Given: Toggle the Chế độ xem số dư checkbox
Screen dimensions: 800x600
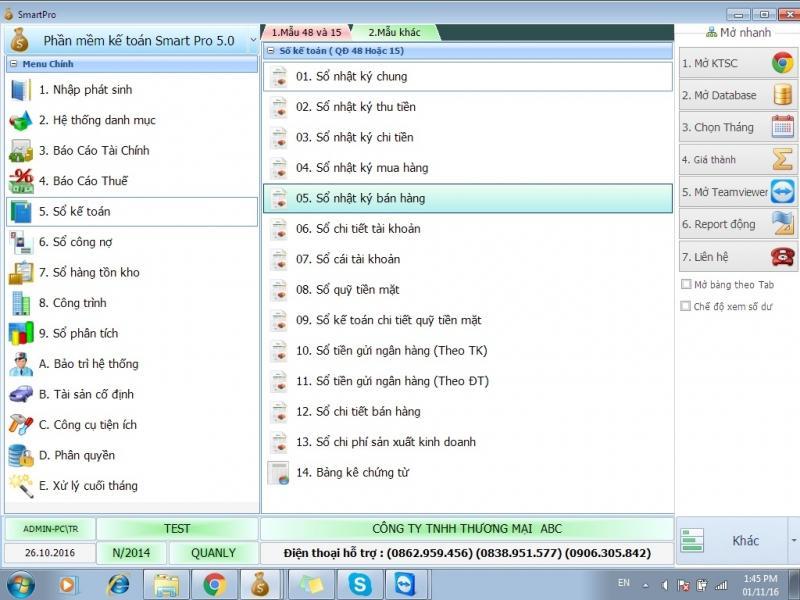Looking at the screenshot, I should tap(686, 307).
